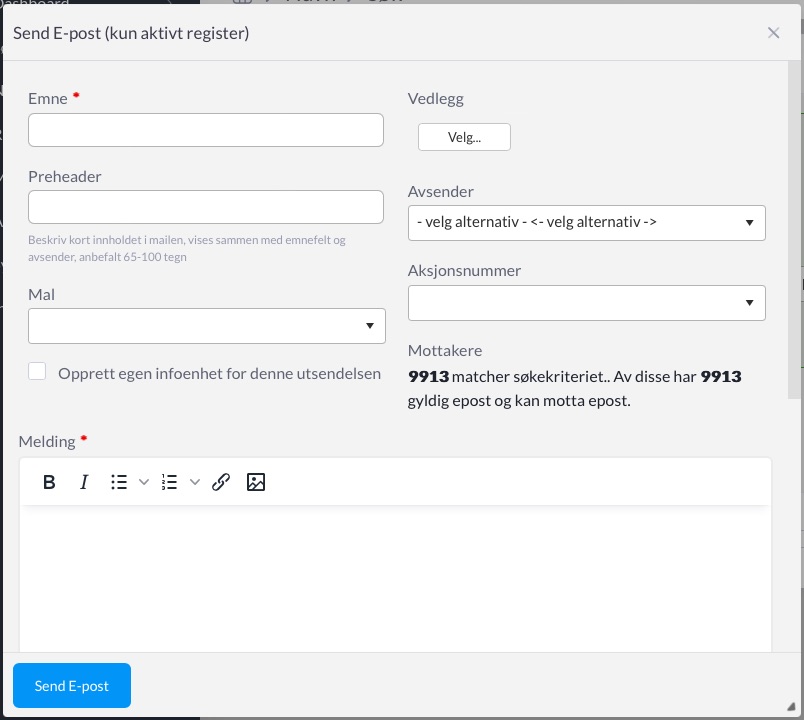
Task: Click the Send E-post button
Action: [x=72, y=686]
